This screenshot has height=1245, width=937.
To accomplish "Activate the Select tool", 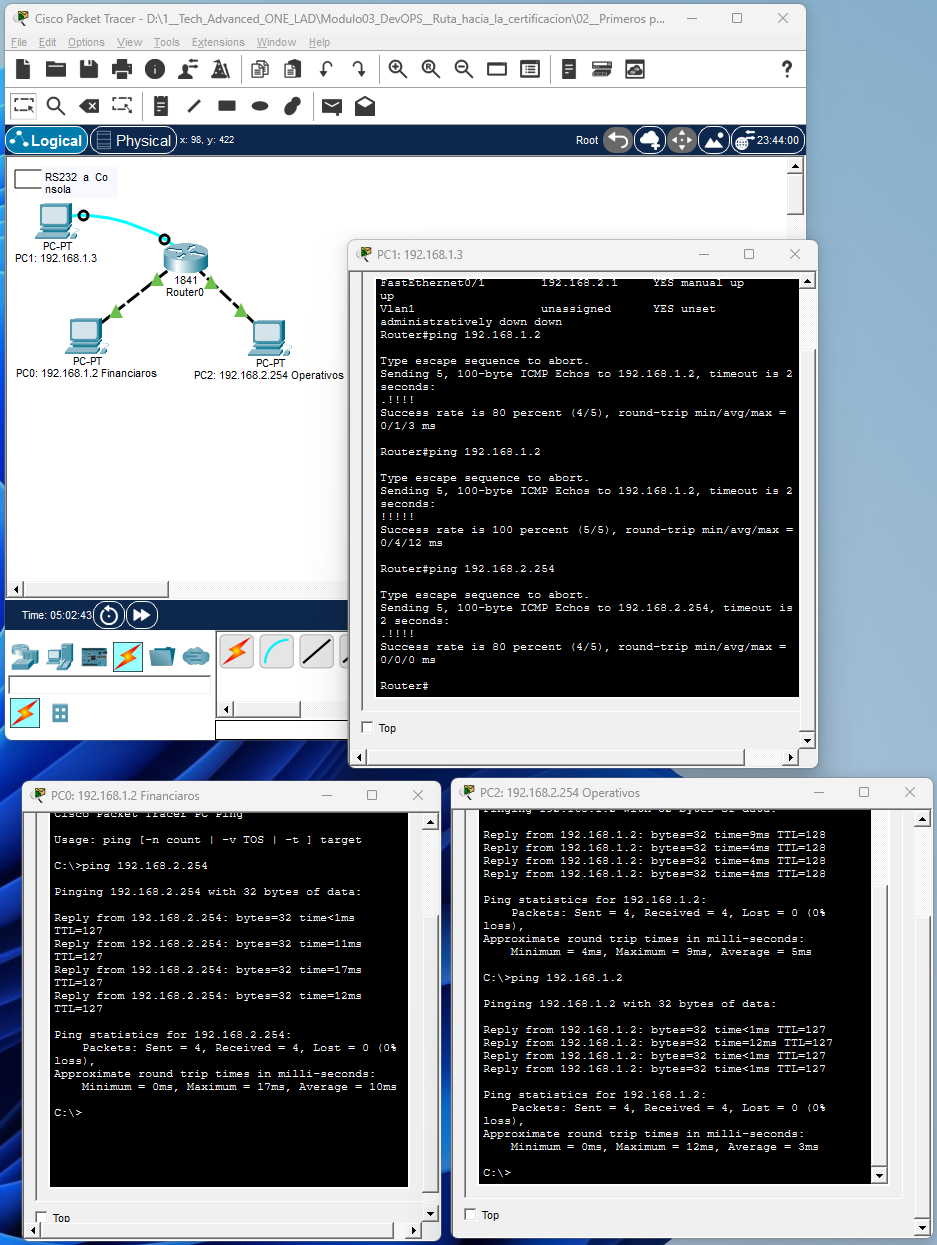I will pyautogui.click(x=24, y=105).
